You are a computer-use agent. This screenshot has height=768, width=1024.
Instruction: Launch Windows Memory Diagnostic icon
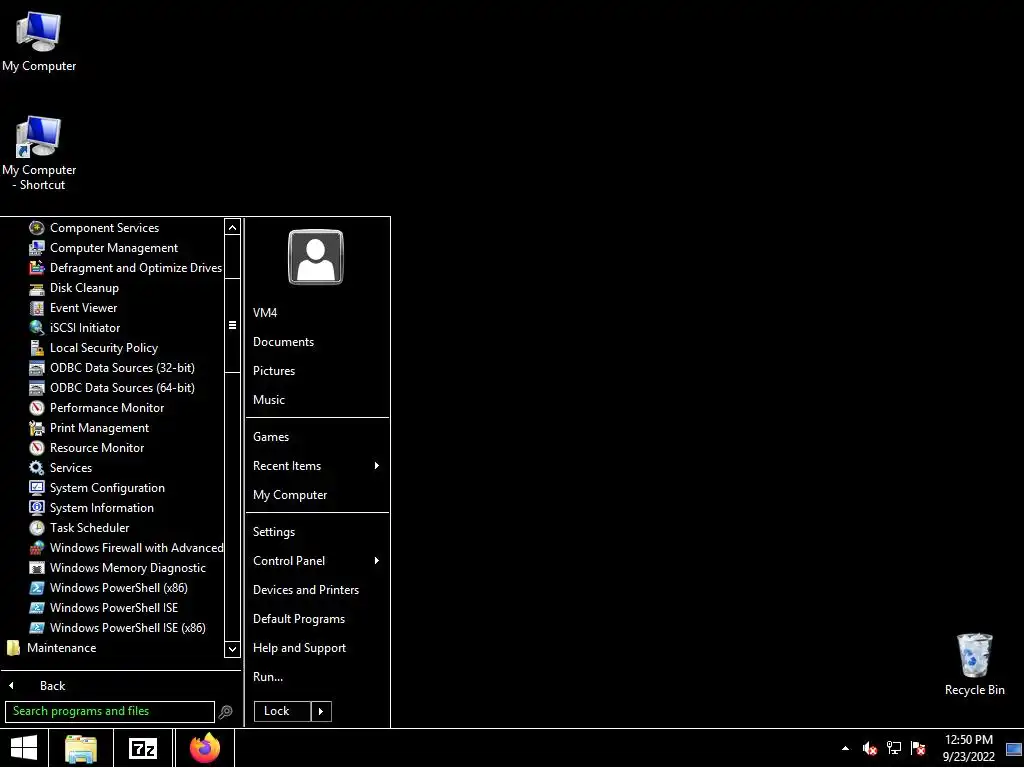click(x=37, y=568)
